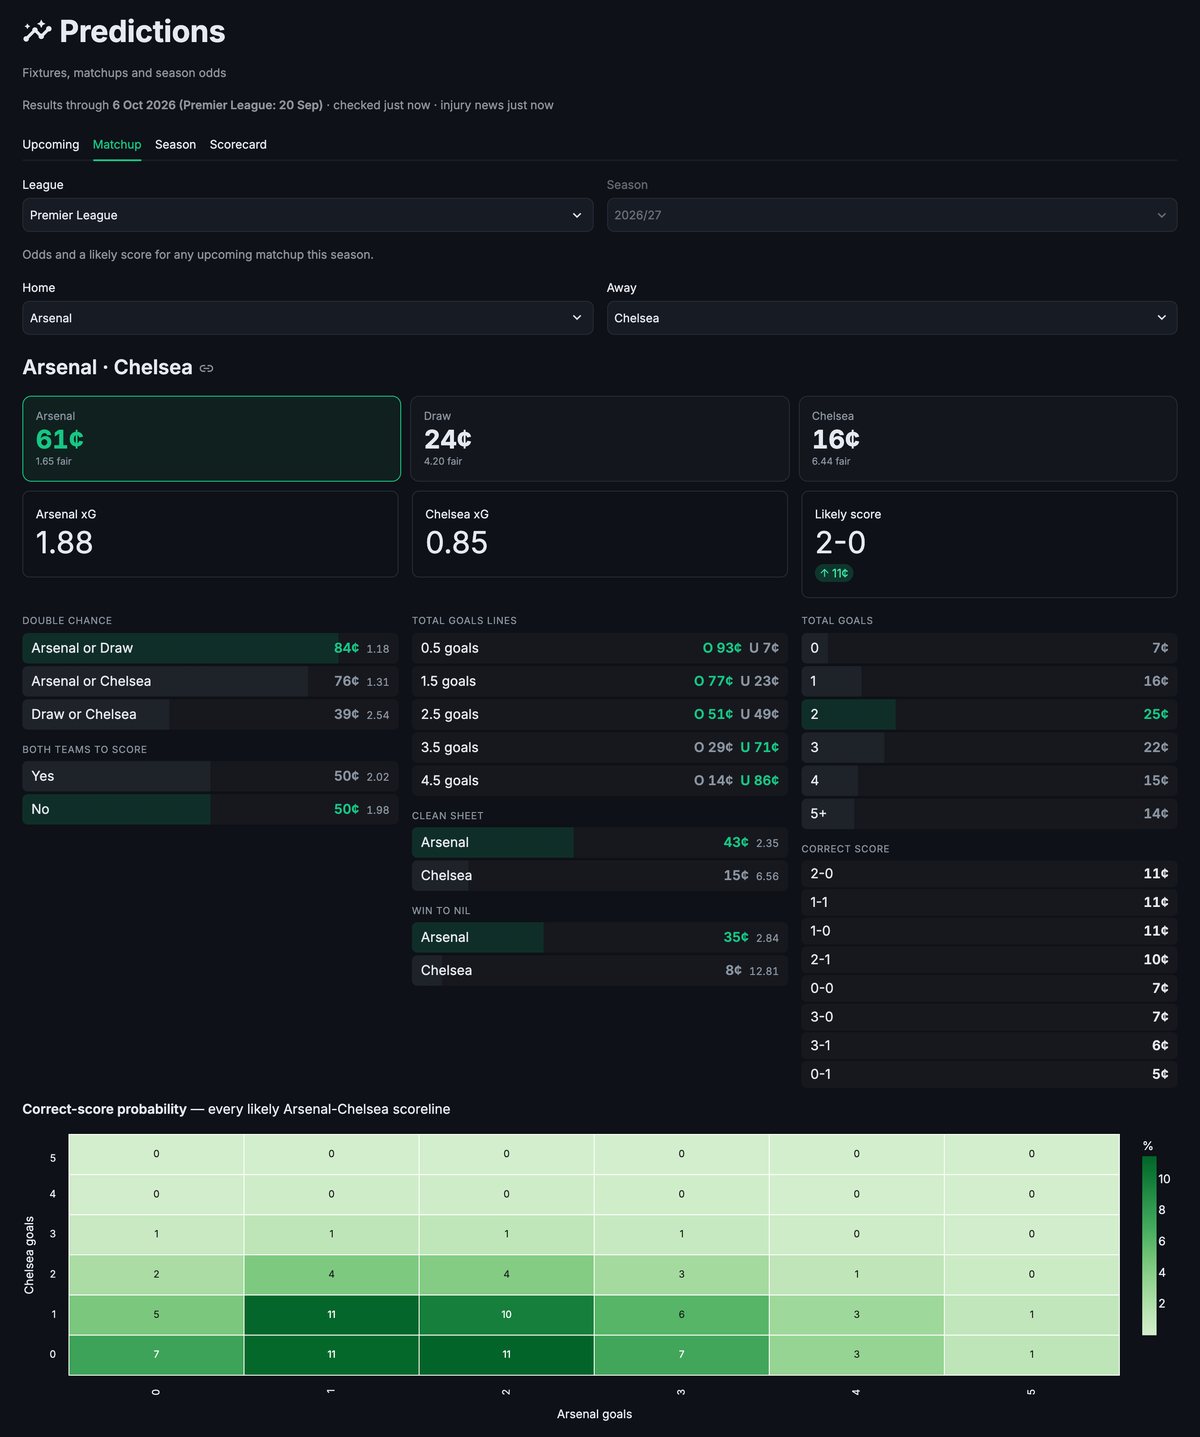Click the 1-1 correct score row
The width and height of the screenshot is (1200, 1437).
click(989, 902)
